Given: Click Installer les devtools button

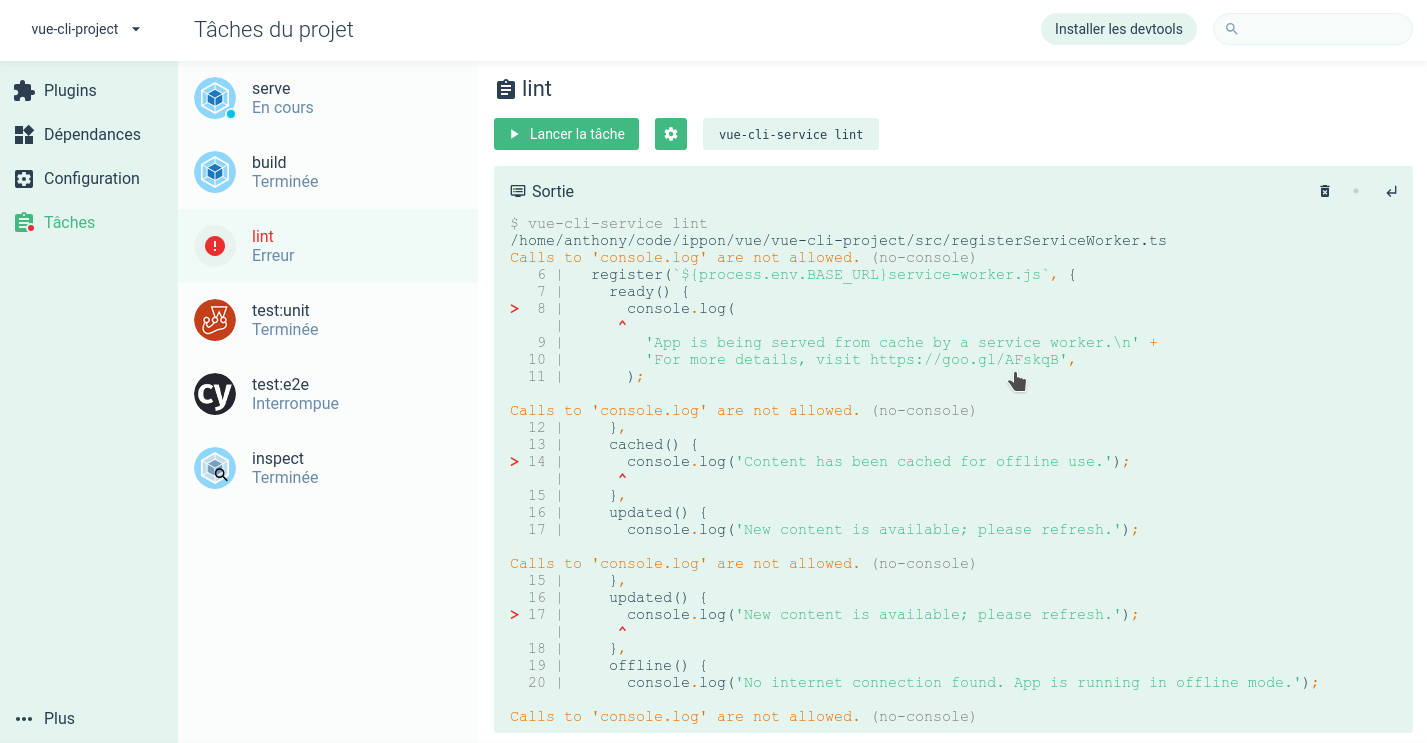Looking at the screenshot, I should click(x=1118, y=29).
